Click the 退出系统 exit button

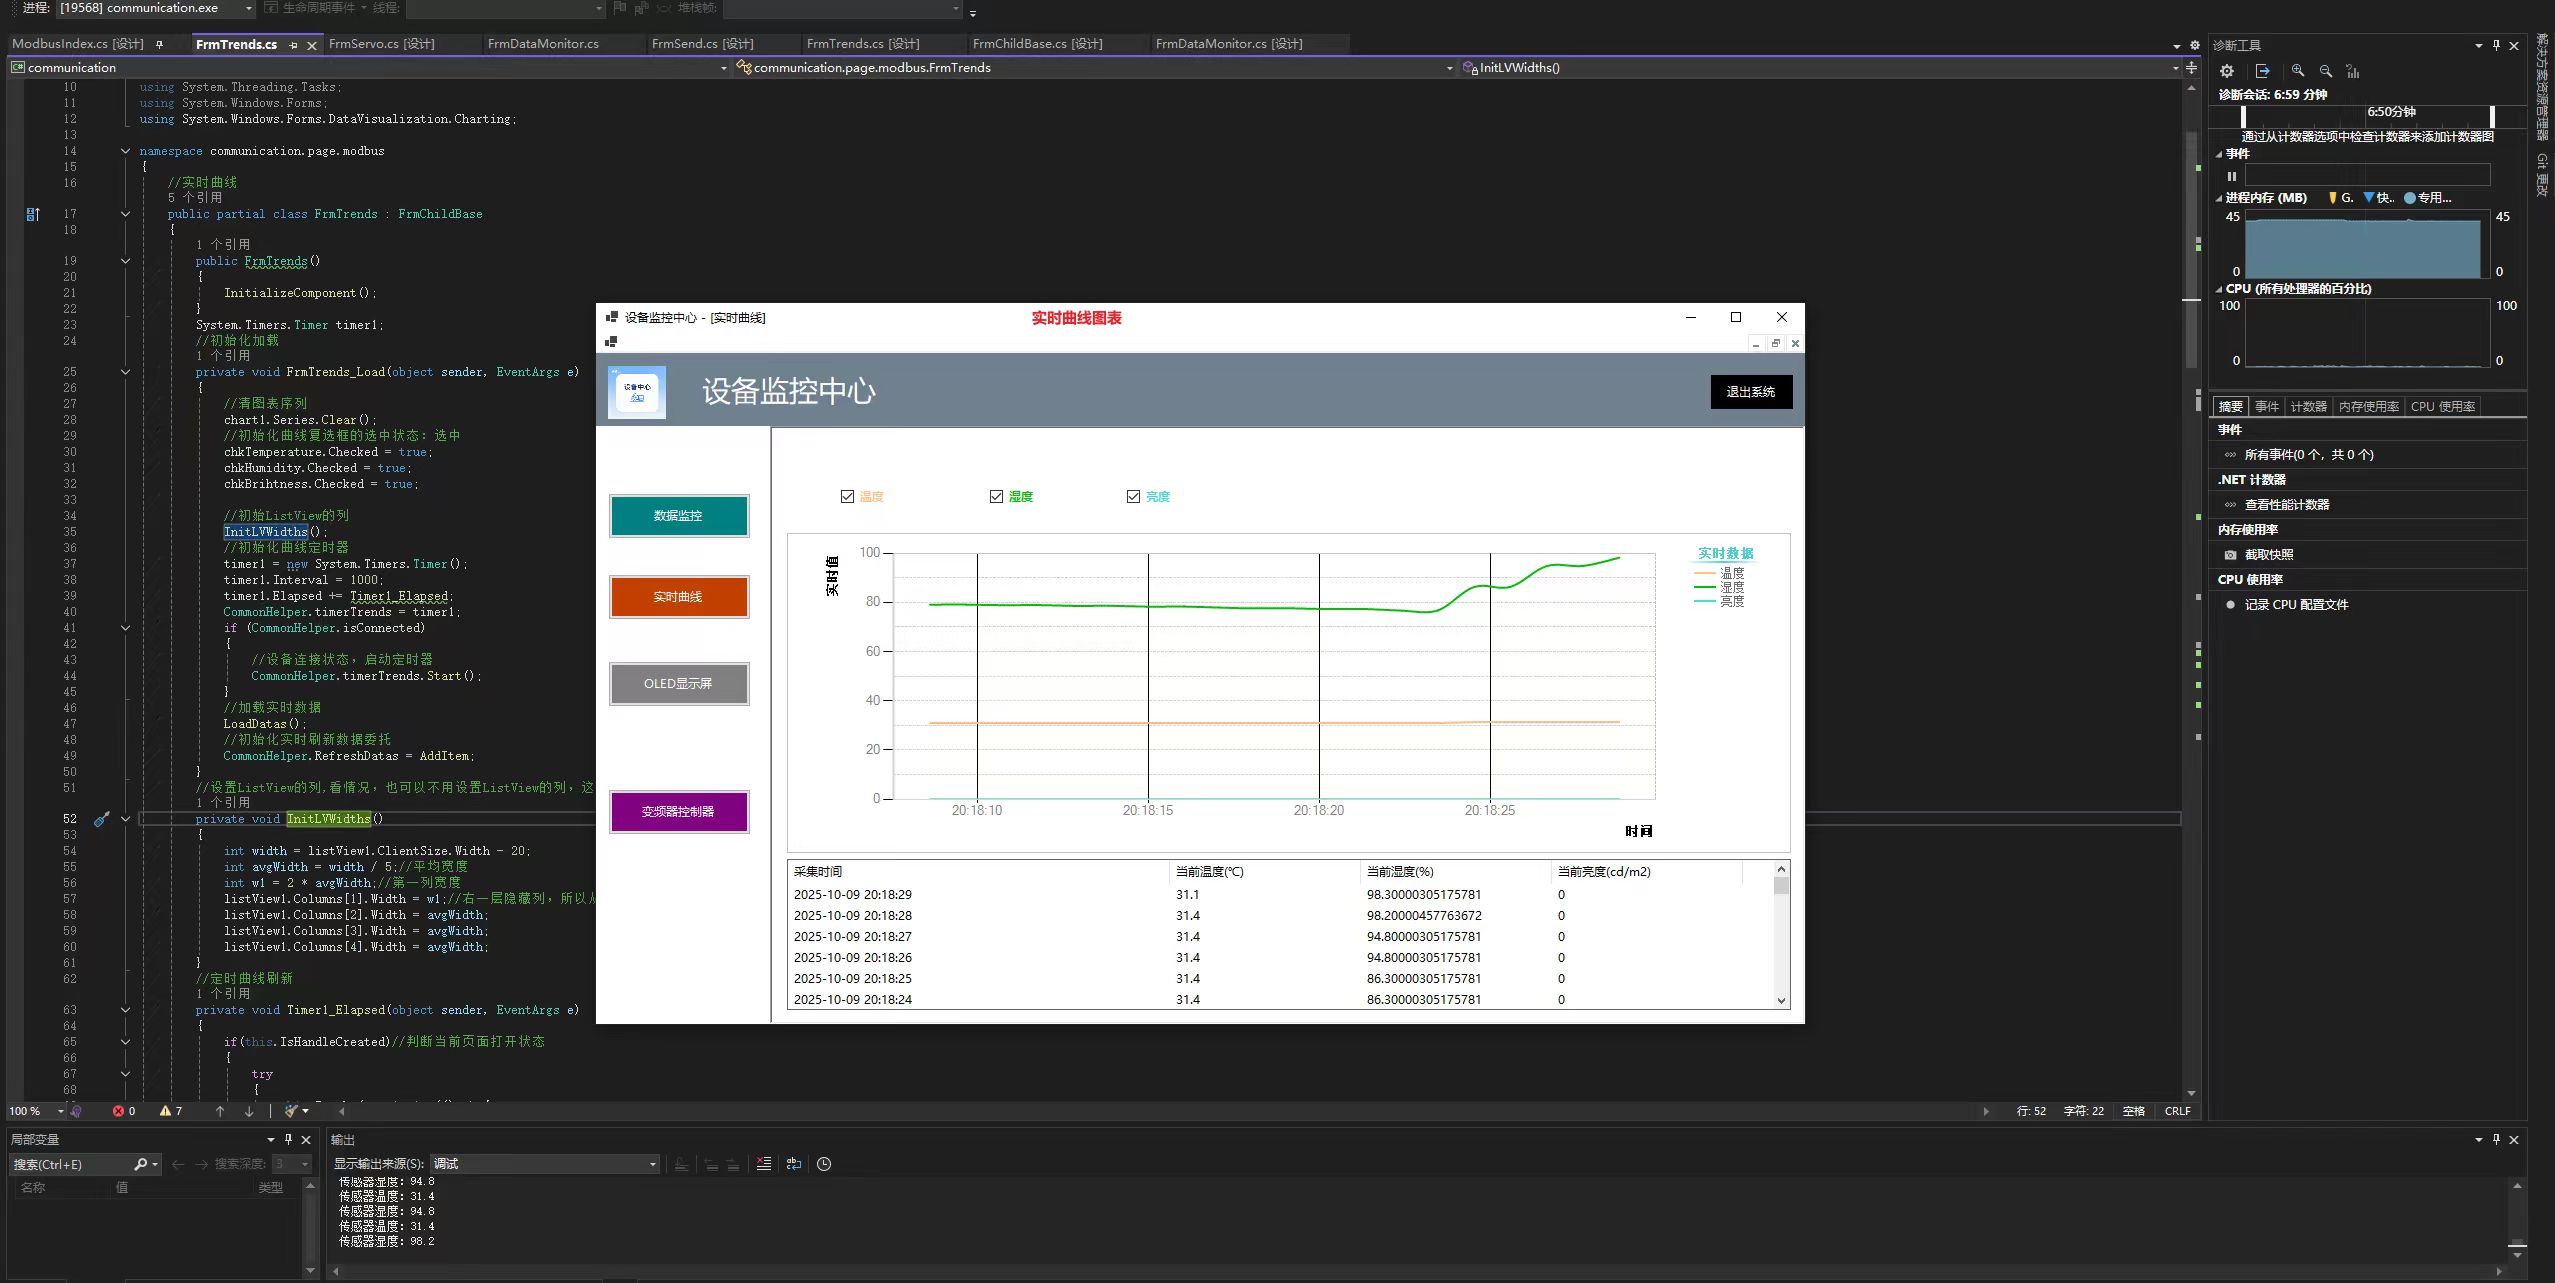[x=1750, y=392]
